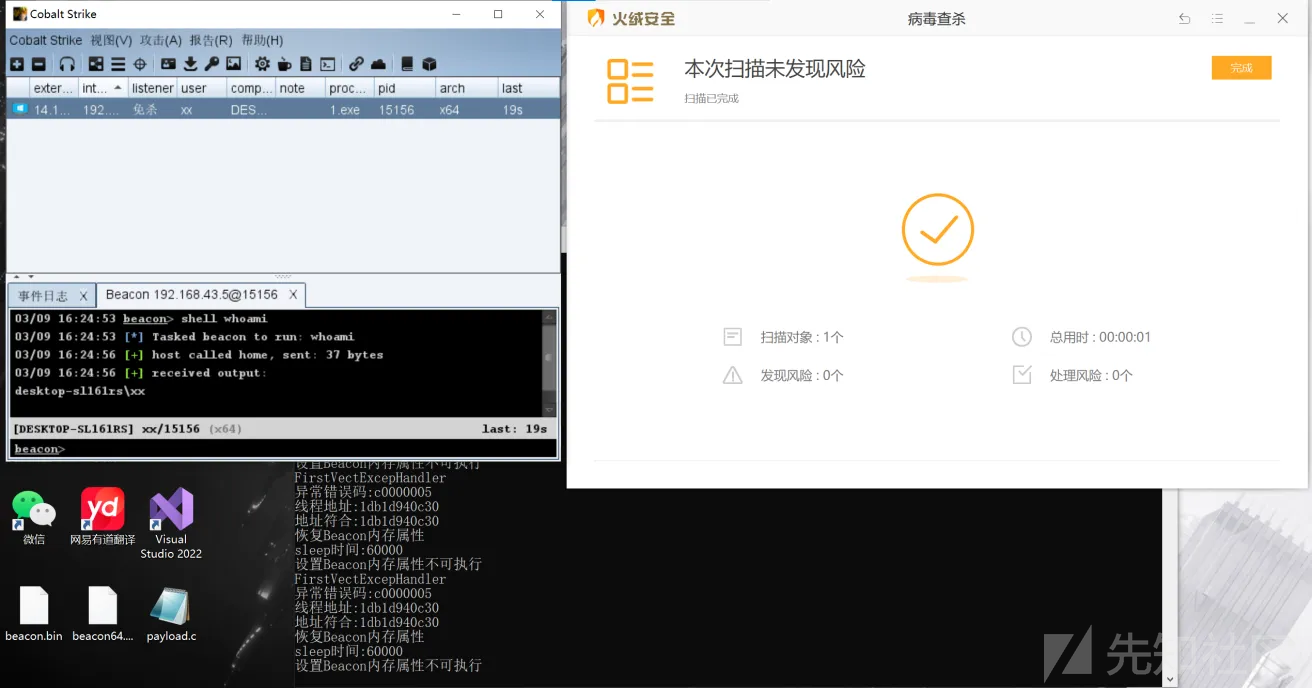1312x688 pixels.
Task: Sort by the arch column header
Action: pyautogui.click(x=467, y=88)
